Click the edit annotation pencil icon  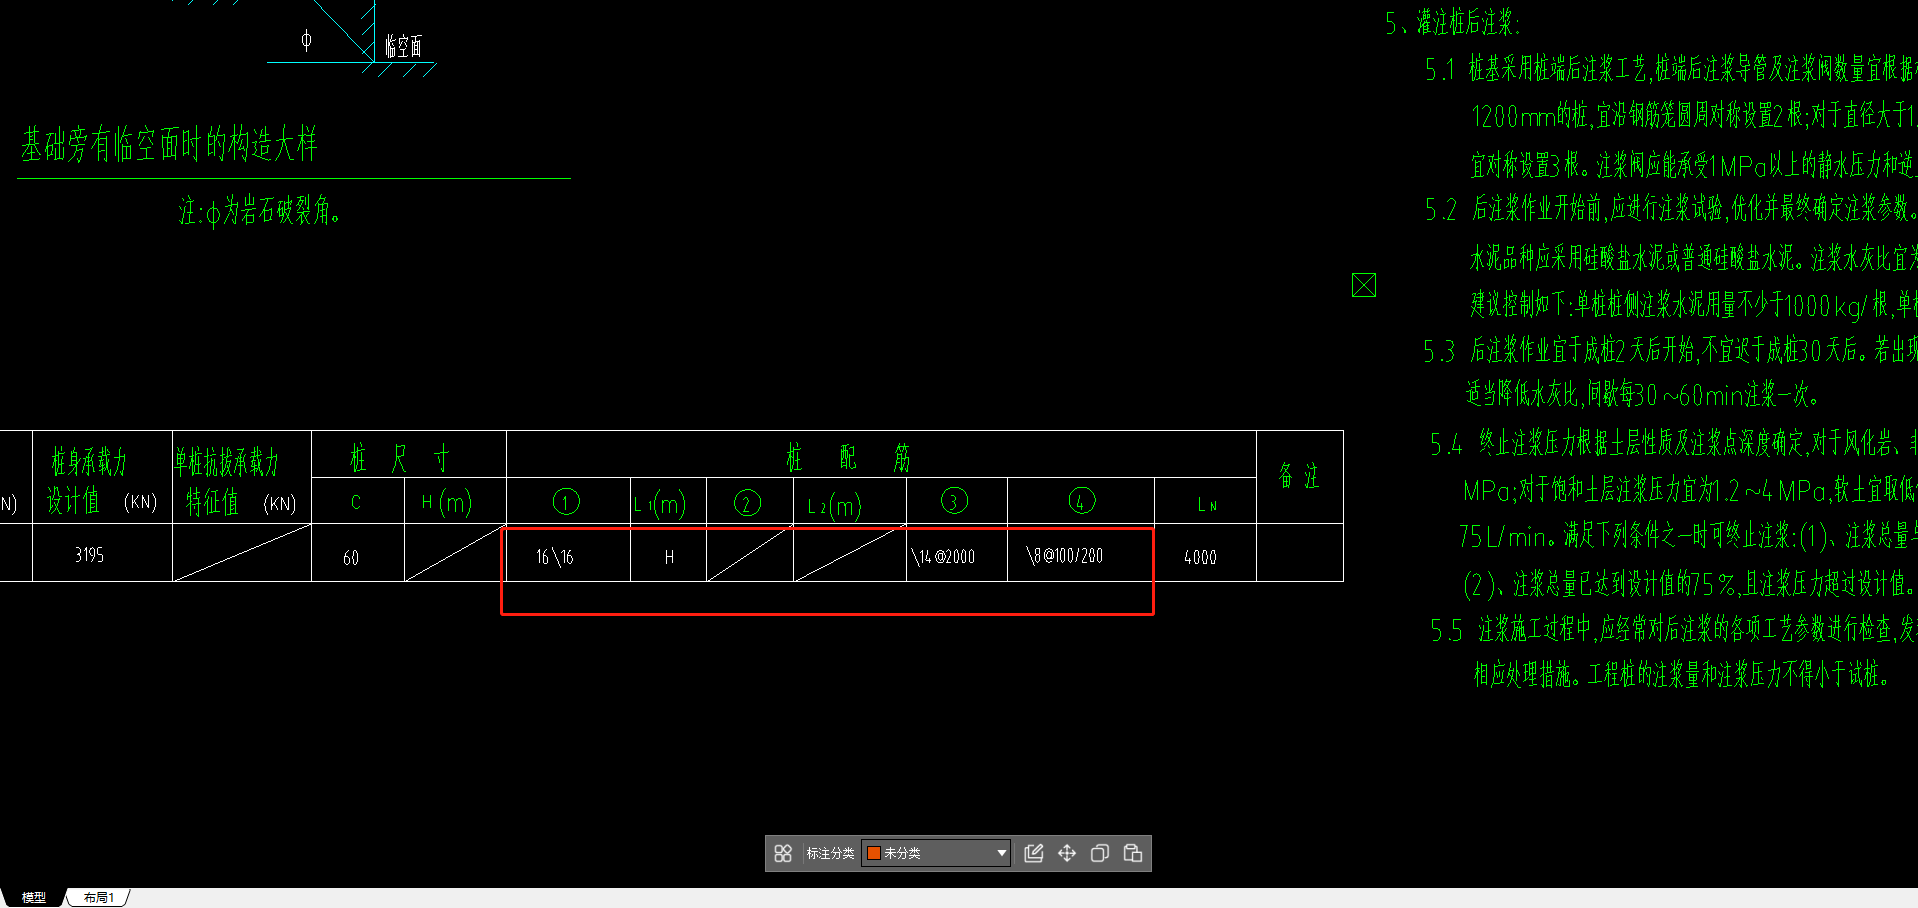click(1034, 853)
